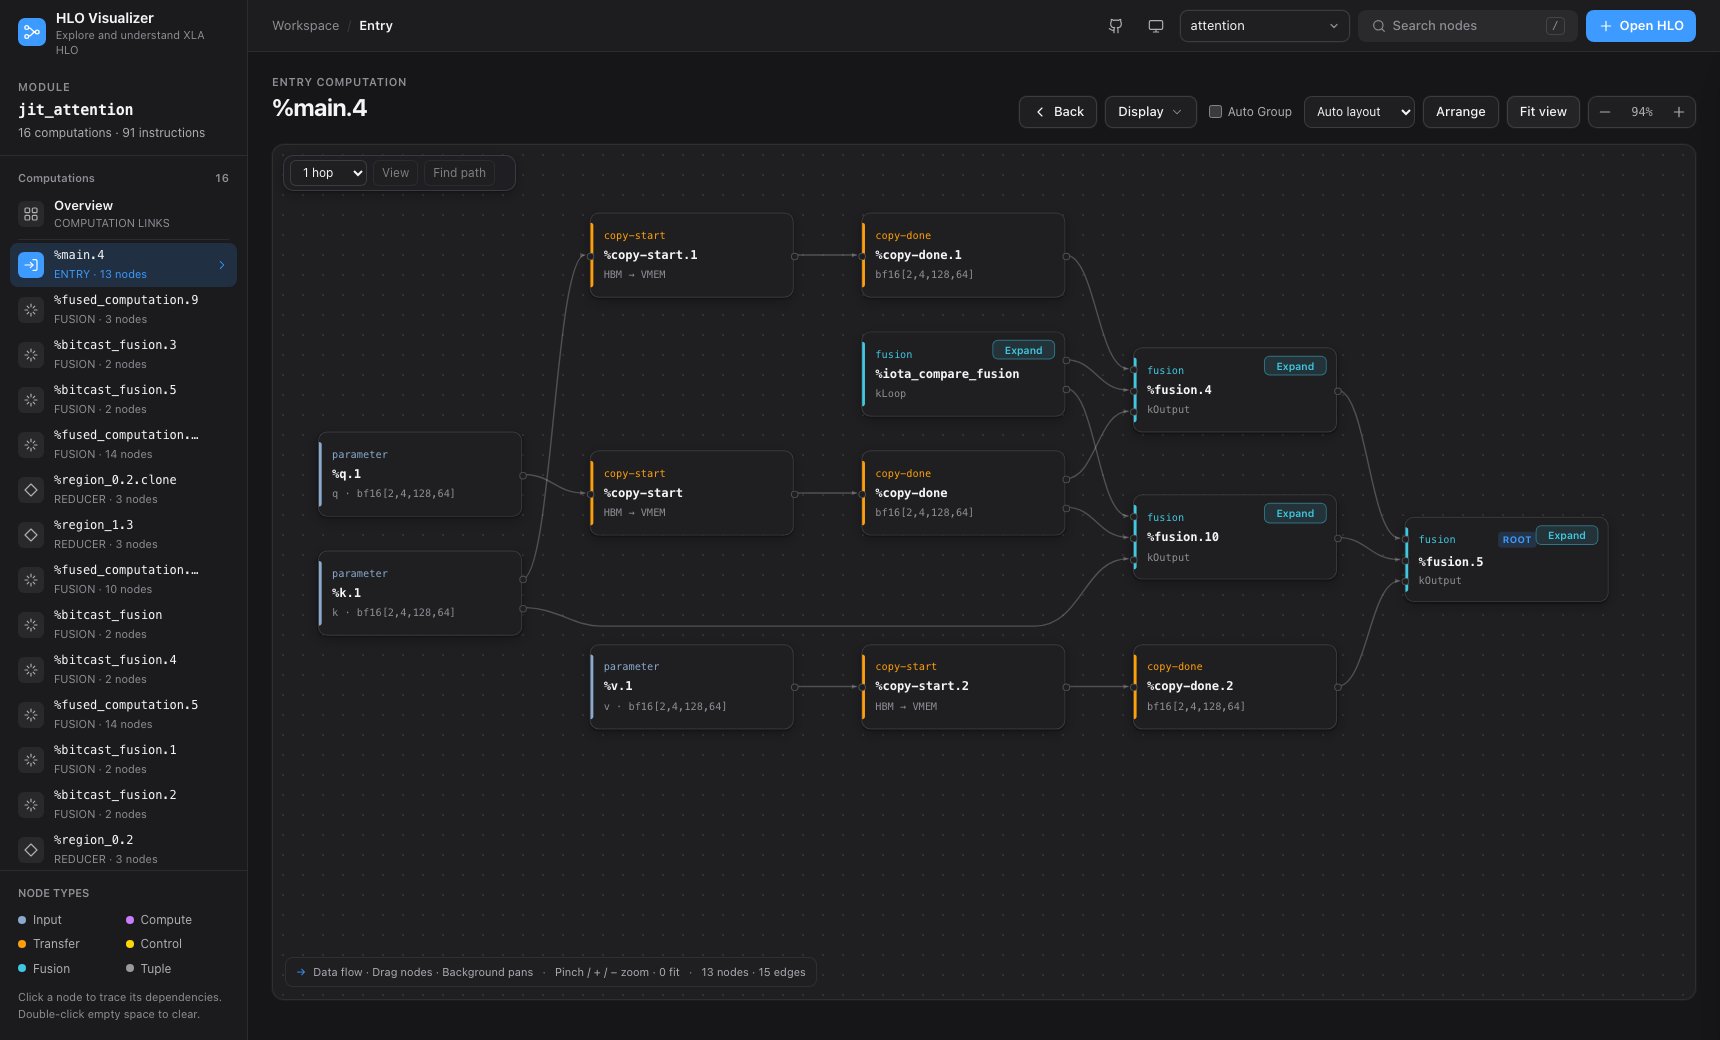Expand the %fusion.10 node
The image size is (1720, 1040).
tap(1295, 513)
